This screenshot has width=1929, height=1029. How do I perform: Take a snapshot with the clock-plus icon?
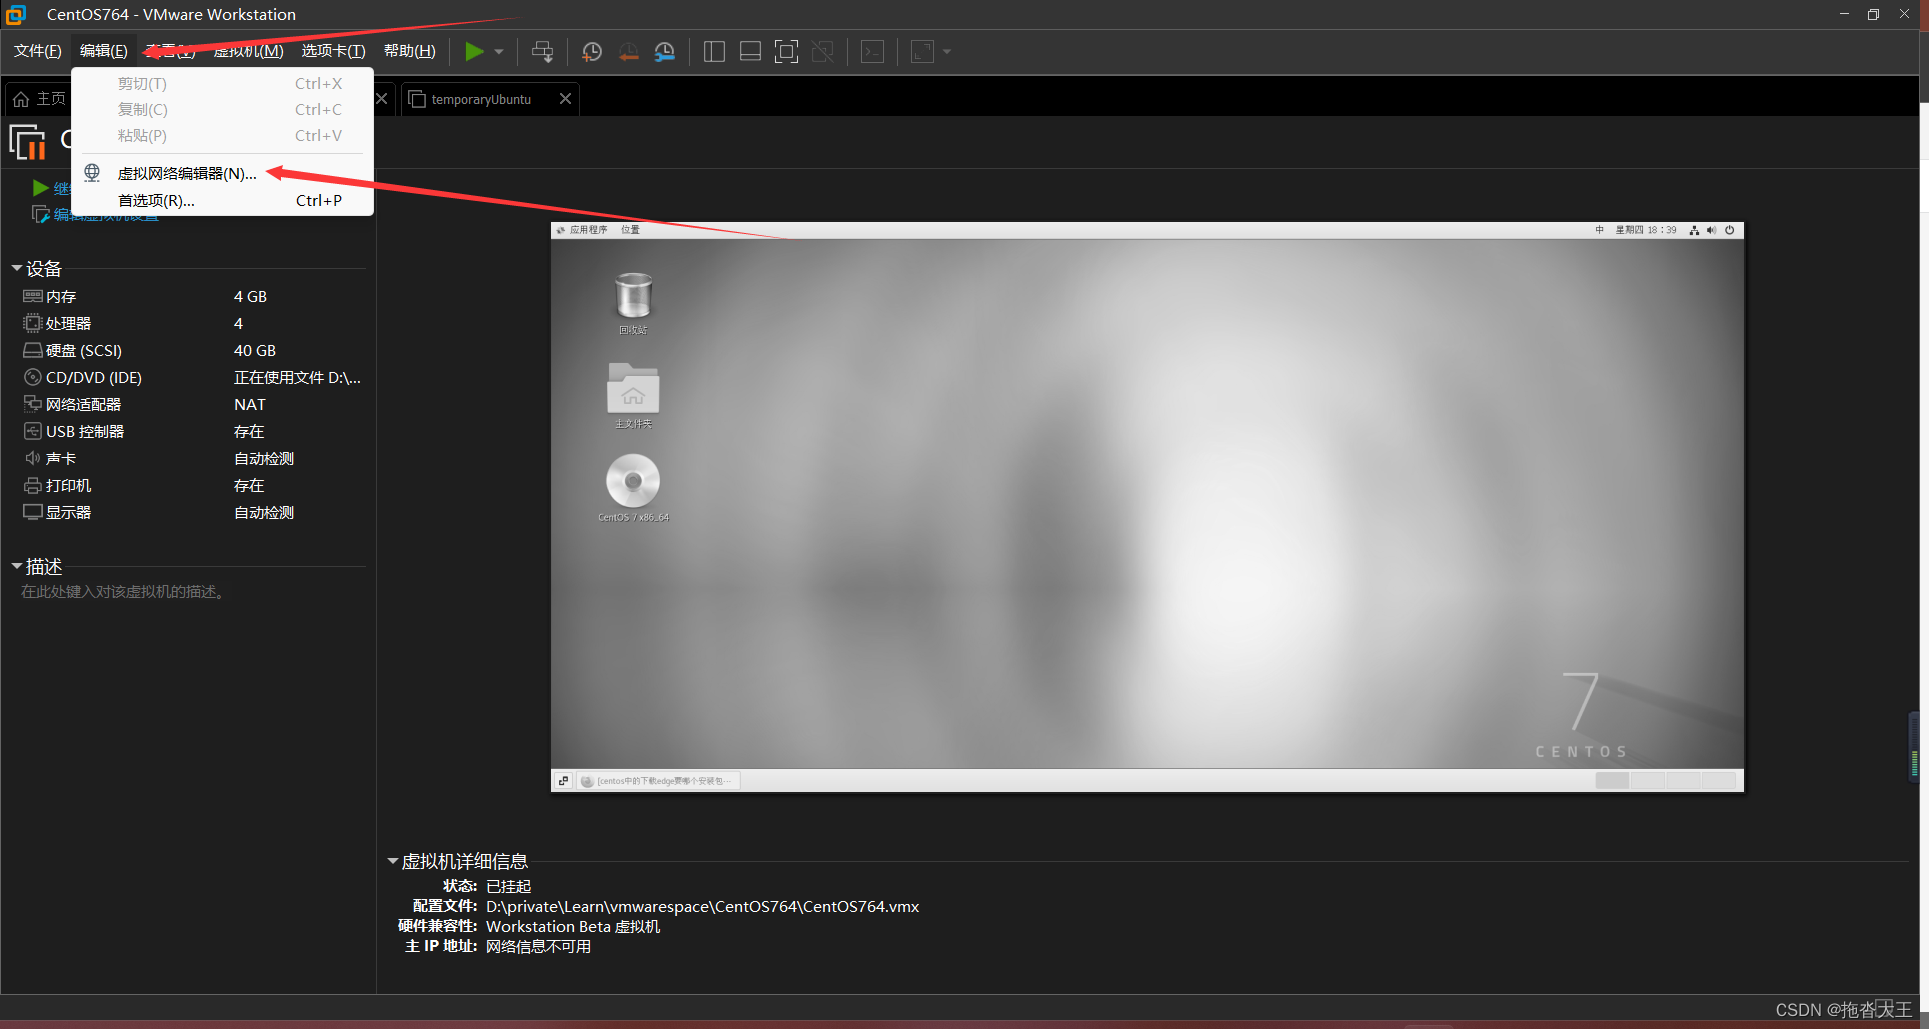pos(592,51)
